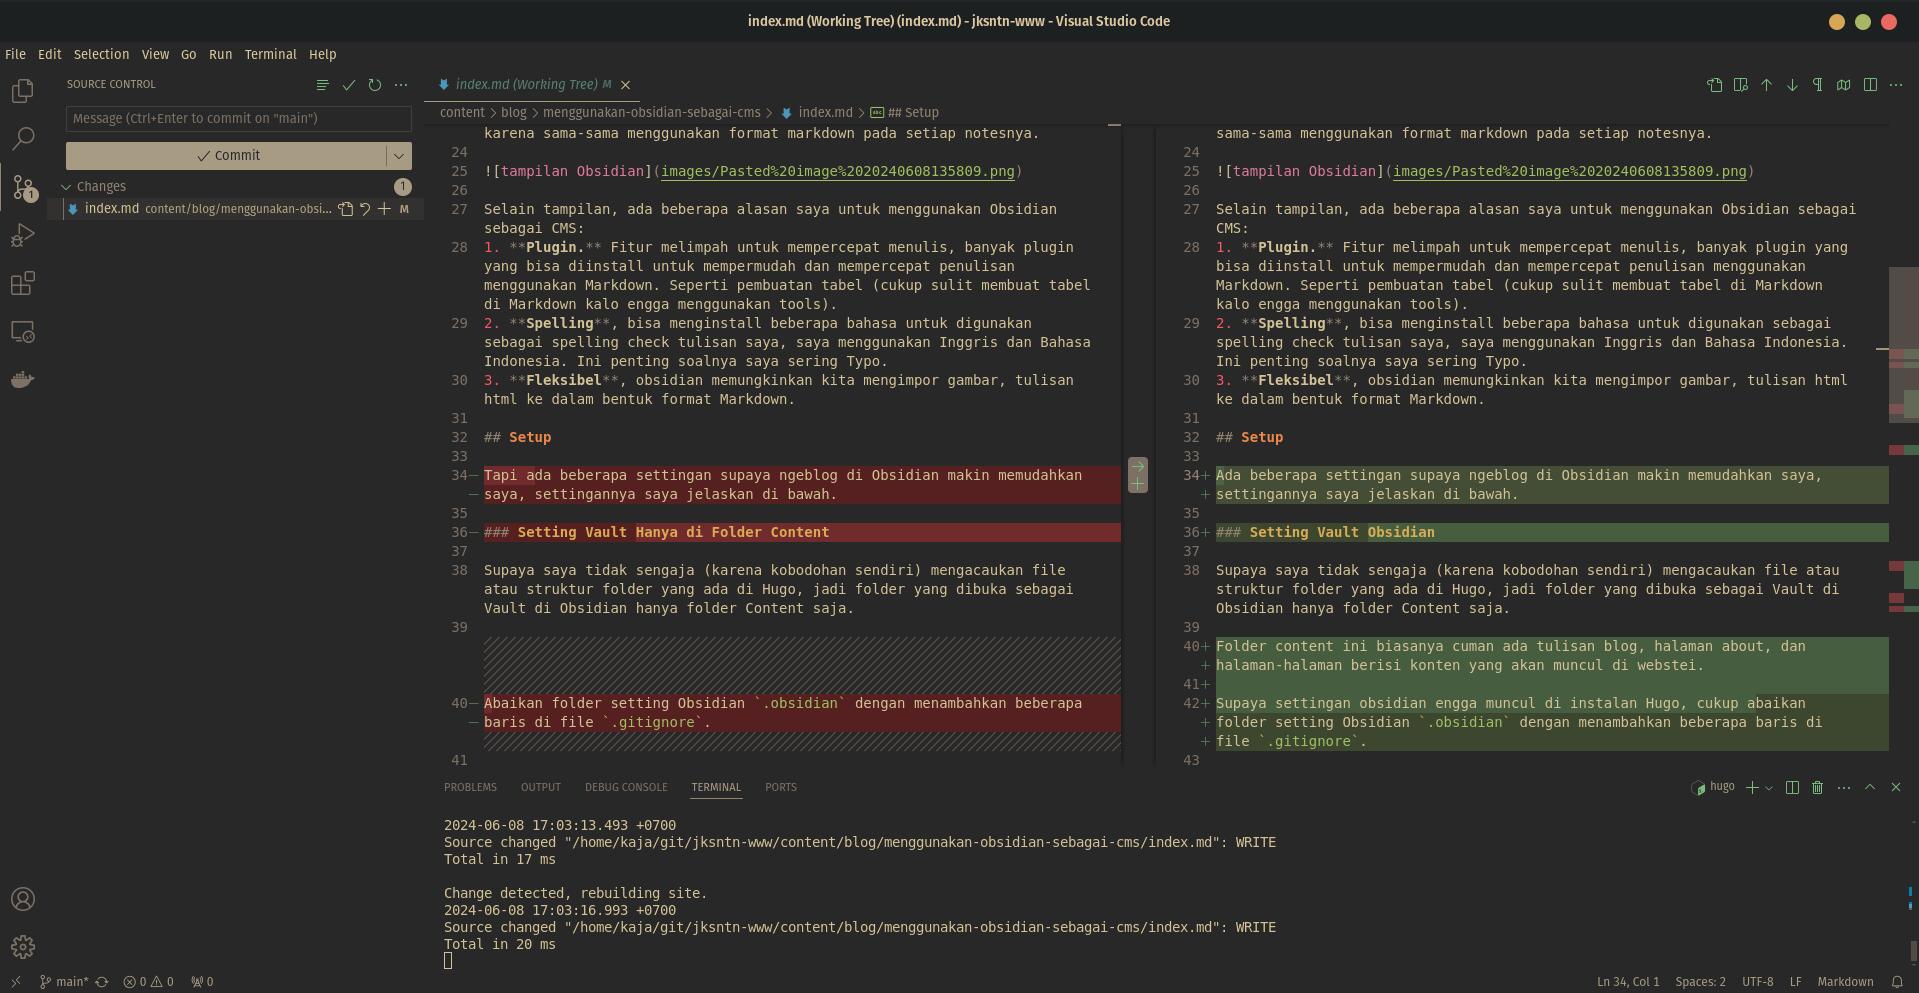This screenshot has width=1919, height=993.
Task: Toggle whitespace rendering with the pilcrow icon
Action: [1817, 85]
